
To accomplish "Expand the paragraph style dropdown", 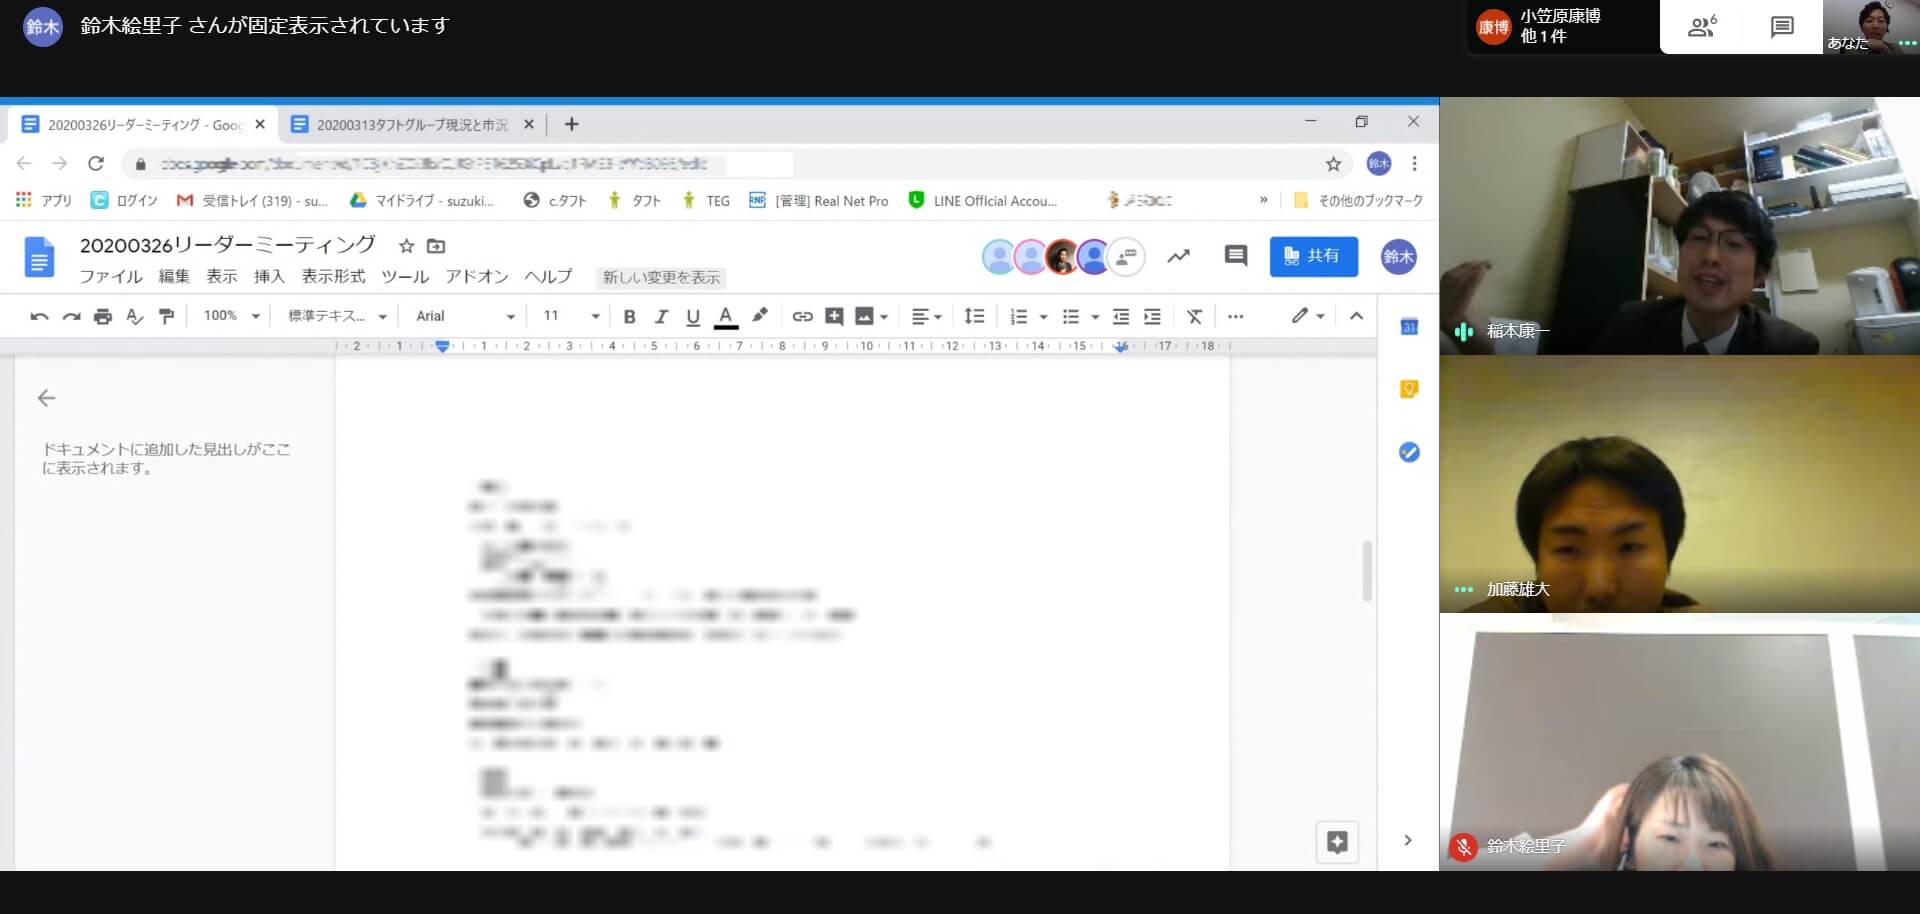I will pyautogui.click(x=337, y=316).
